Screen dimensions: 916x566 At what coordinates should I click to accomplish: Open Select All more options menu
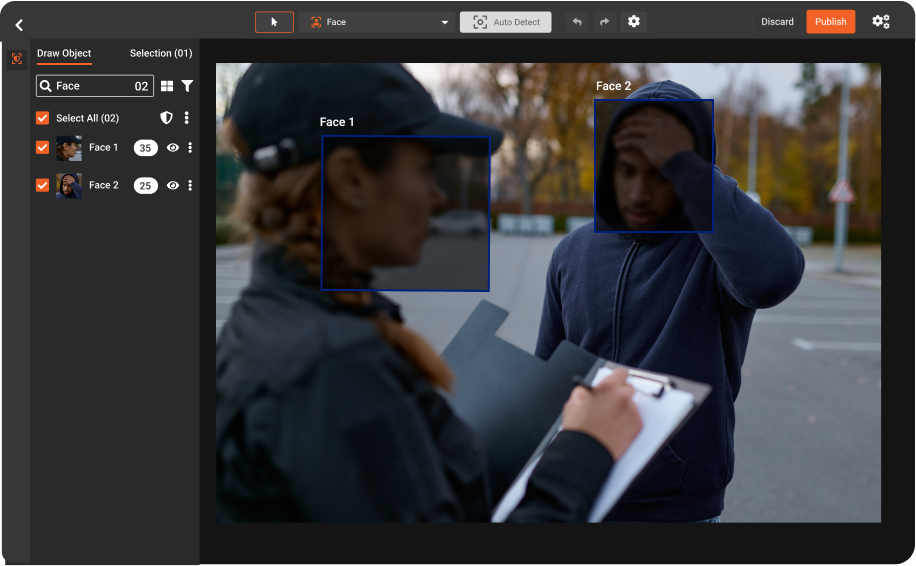click(187, 118)
